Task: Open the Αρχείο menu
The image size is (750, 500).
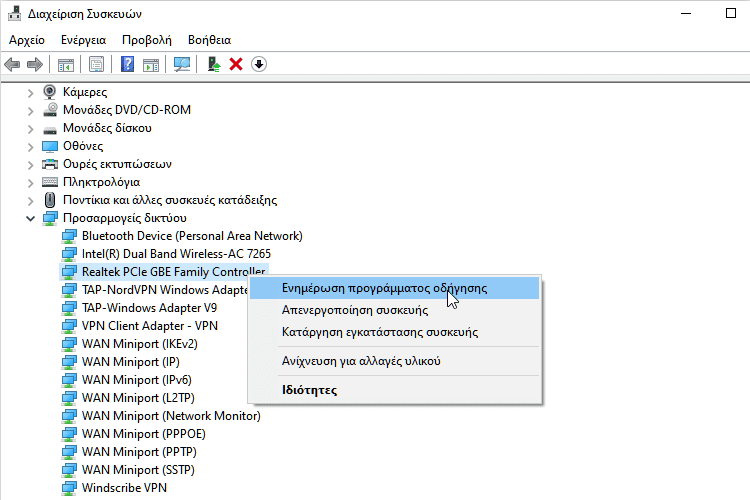Action: 27,40
